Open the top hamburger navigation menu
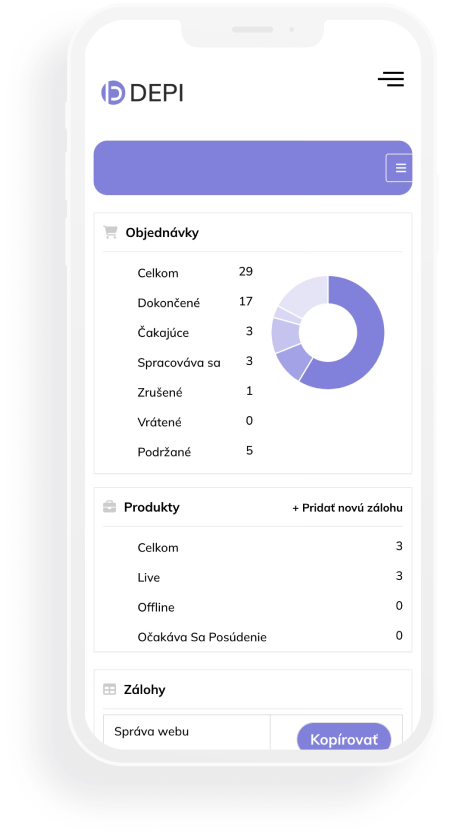451x837 pixels. pos(391,79)
